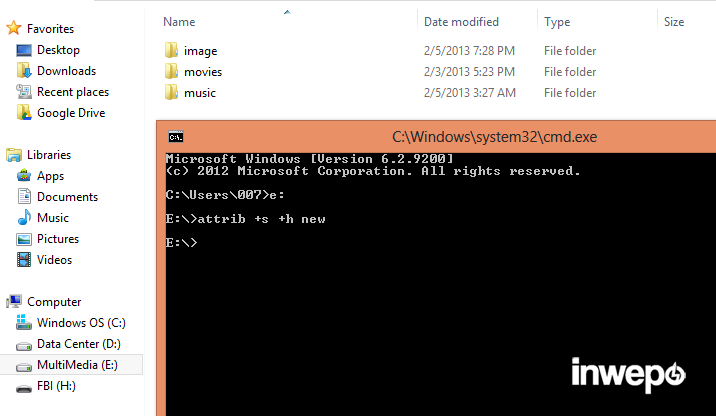Viewport: 716px width, 416px height.
Task: Select the music folder name in list
Action: [x=200, y=93]
